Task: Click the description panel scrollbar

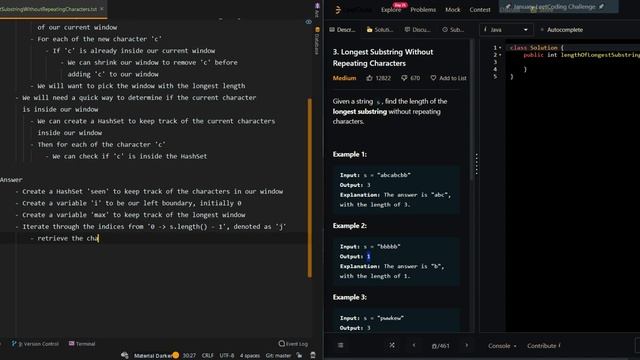Action: [472, 110]
